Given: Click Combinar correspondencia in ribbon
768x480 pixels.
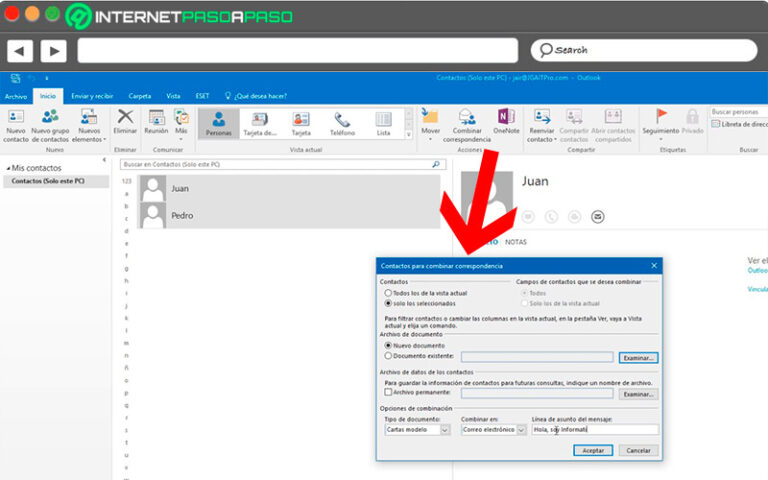Looking at the screenshot, I should click(x=467, y=126).
